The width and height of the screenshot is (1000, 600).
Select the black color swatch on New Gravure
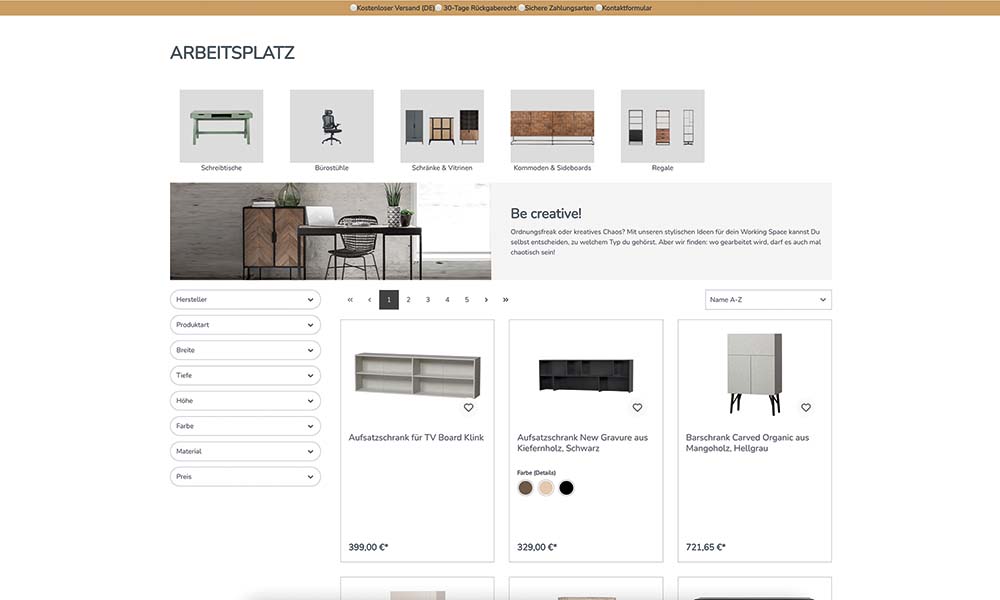(566, 488)
